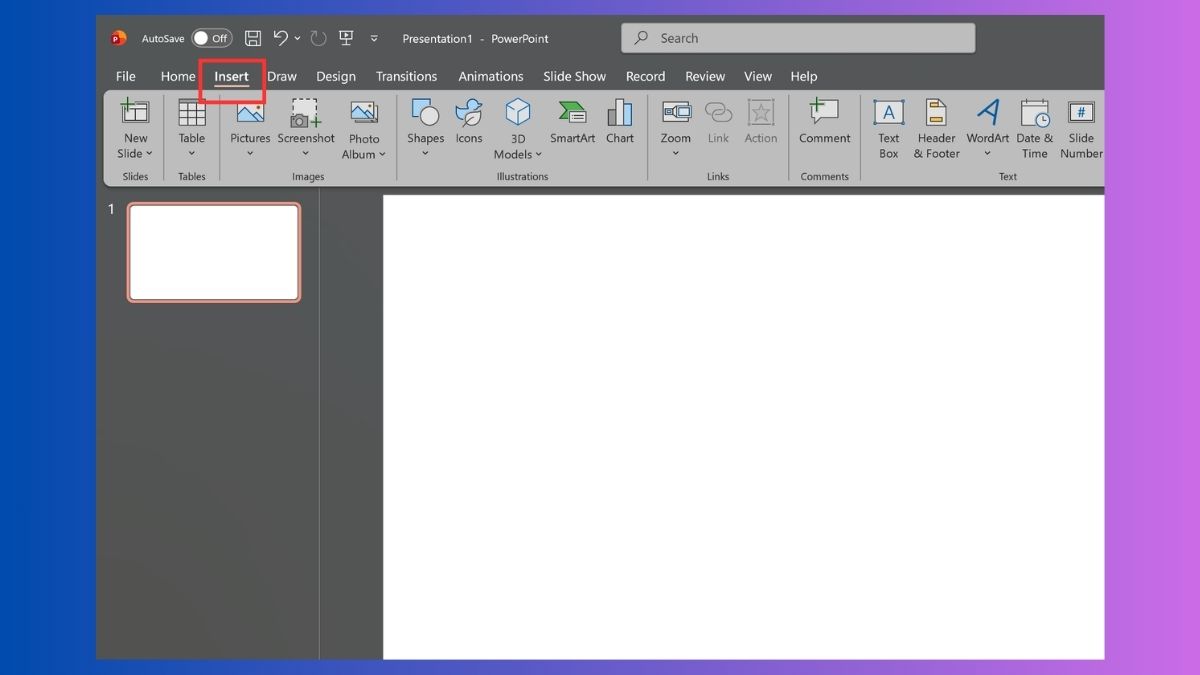Insert Slide Number
The image size is (1200, 675).
coord(1081,128)
